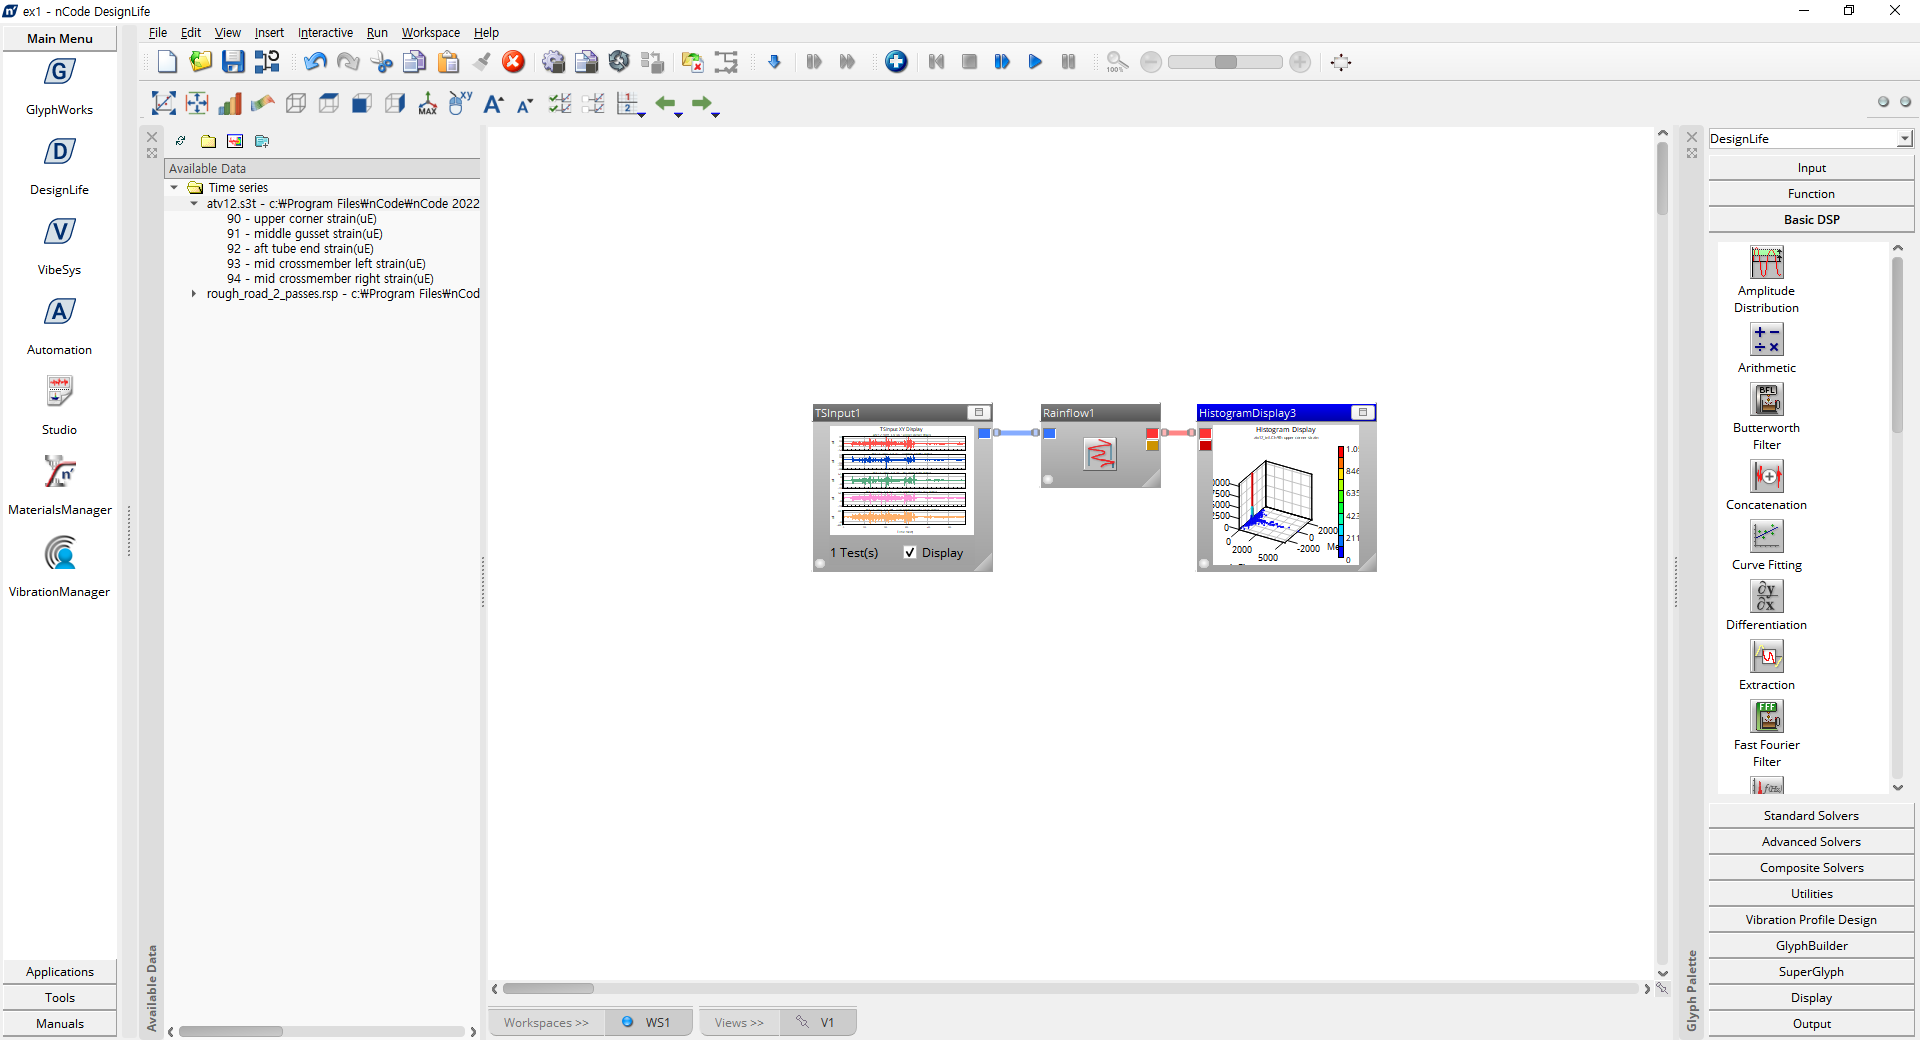
Task: Expand the Standard Solvers section
Action: pos(1811,816)
